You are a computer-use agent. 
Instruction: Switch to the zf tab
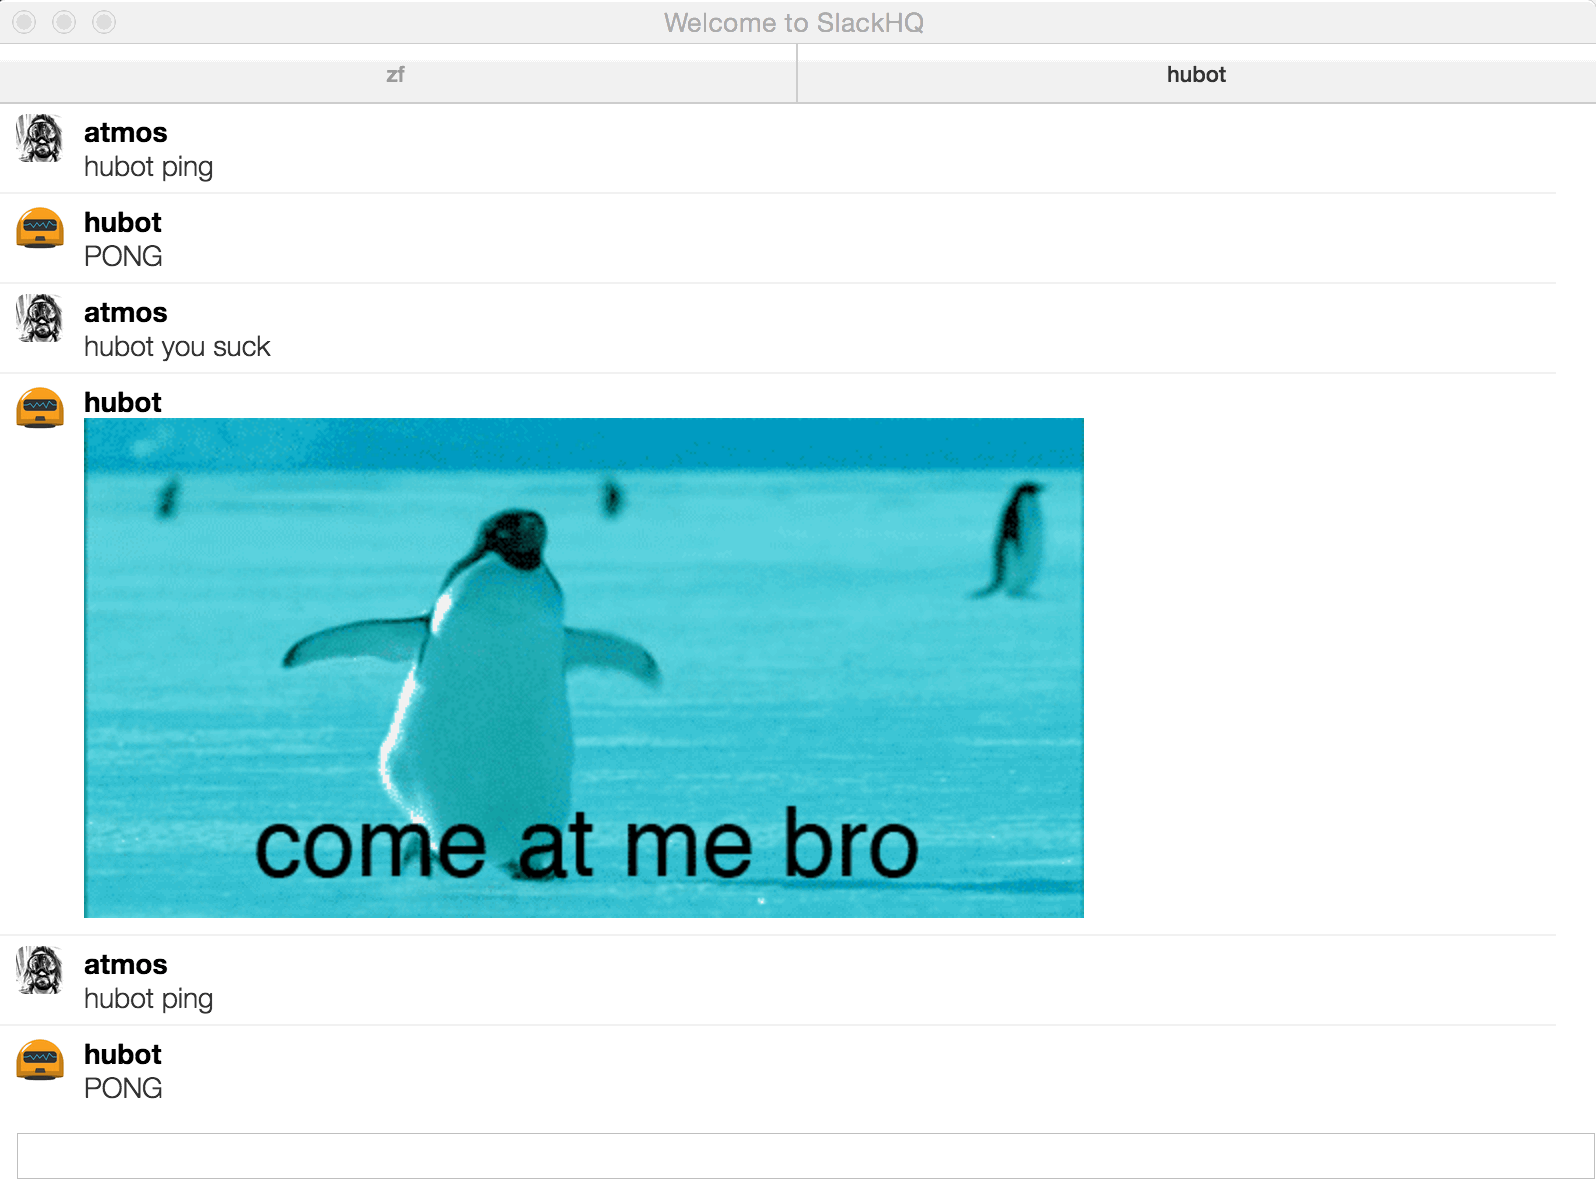pos(398,75)
